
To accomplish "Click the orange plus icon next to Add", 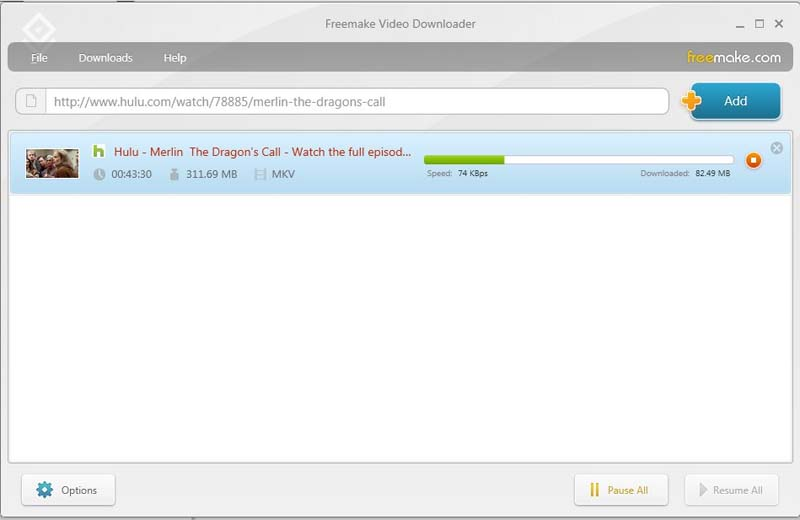I will point(691,101).
